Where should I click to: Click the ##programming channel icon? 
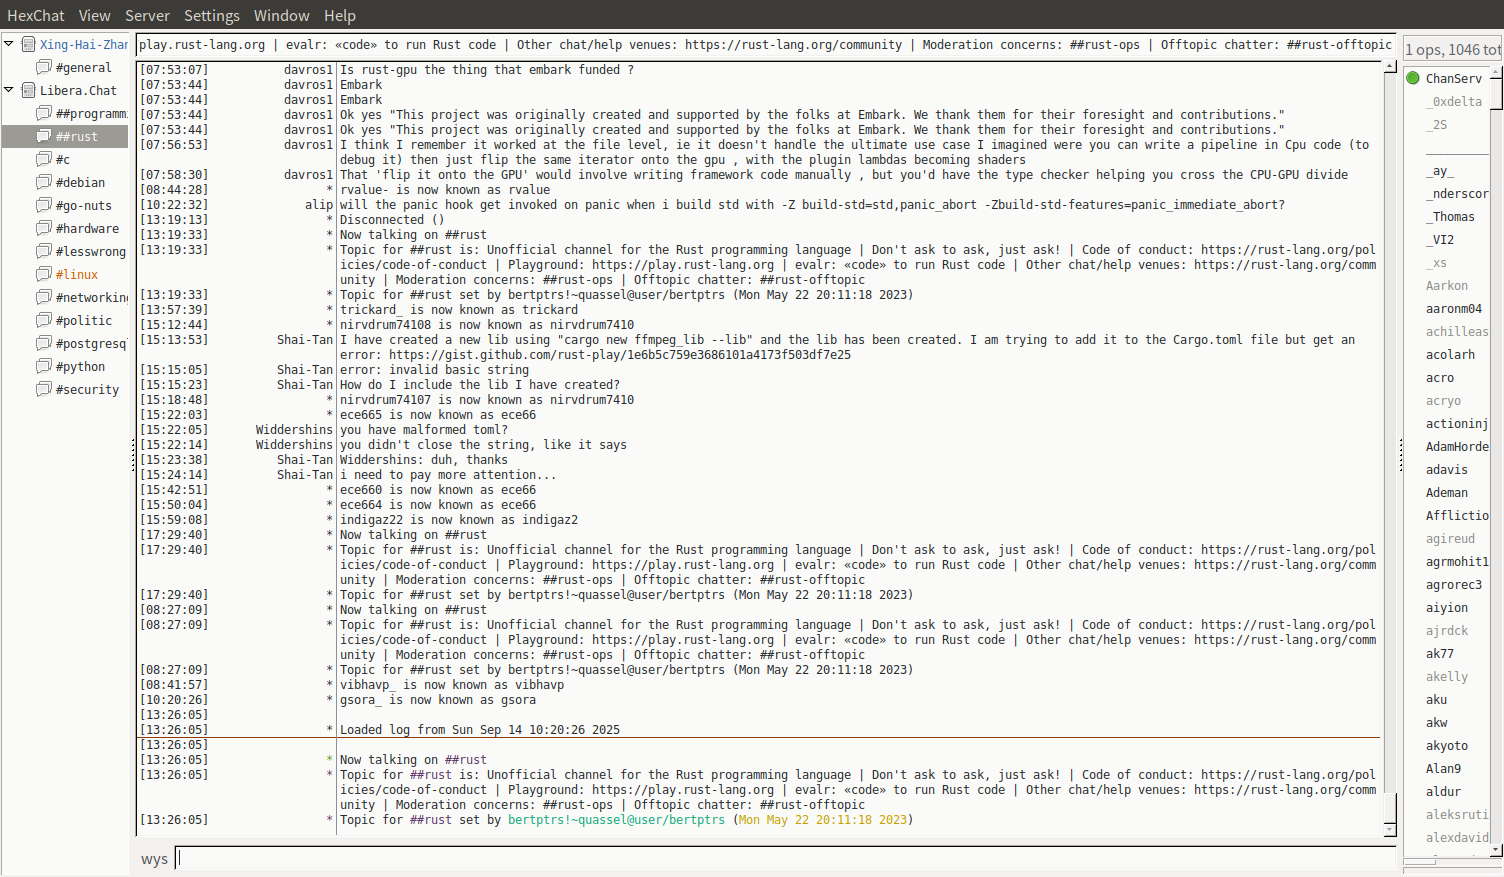click(x=44, y=113)
